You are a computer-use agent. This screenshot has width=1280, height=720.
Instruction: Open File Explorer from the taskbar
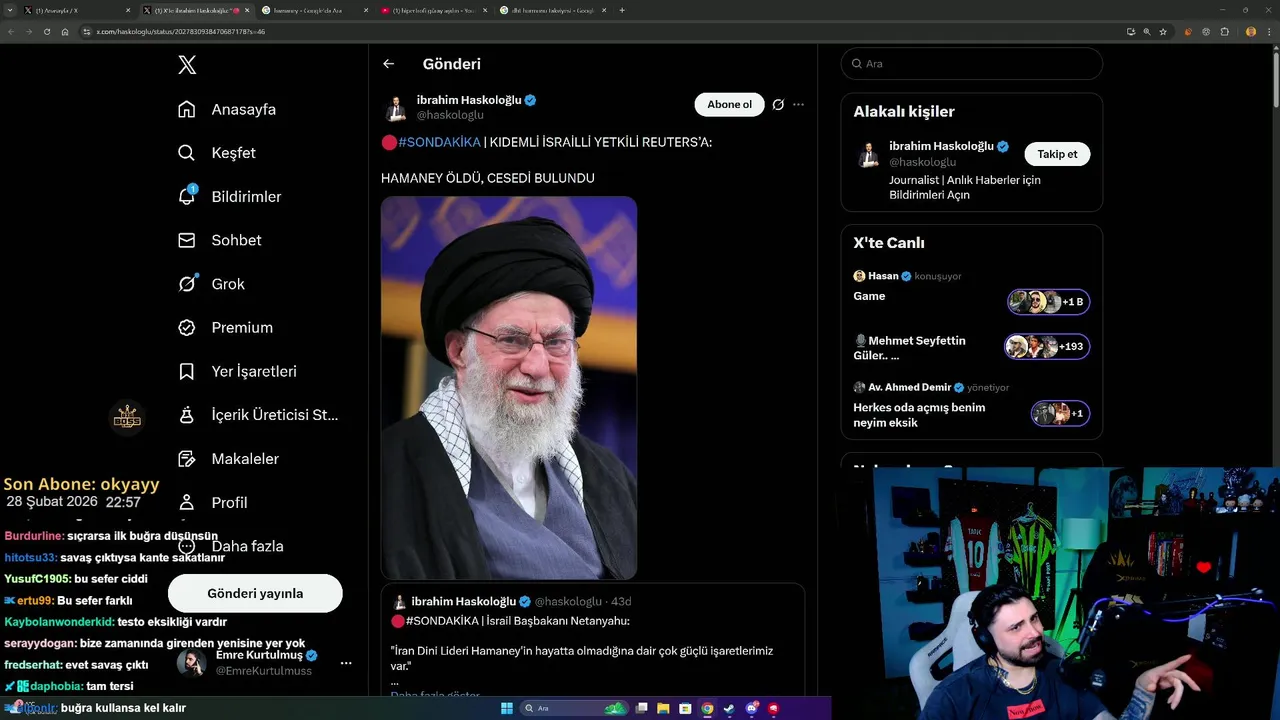(664, 709)
